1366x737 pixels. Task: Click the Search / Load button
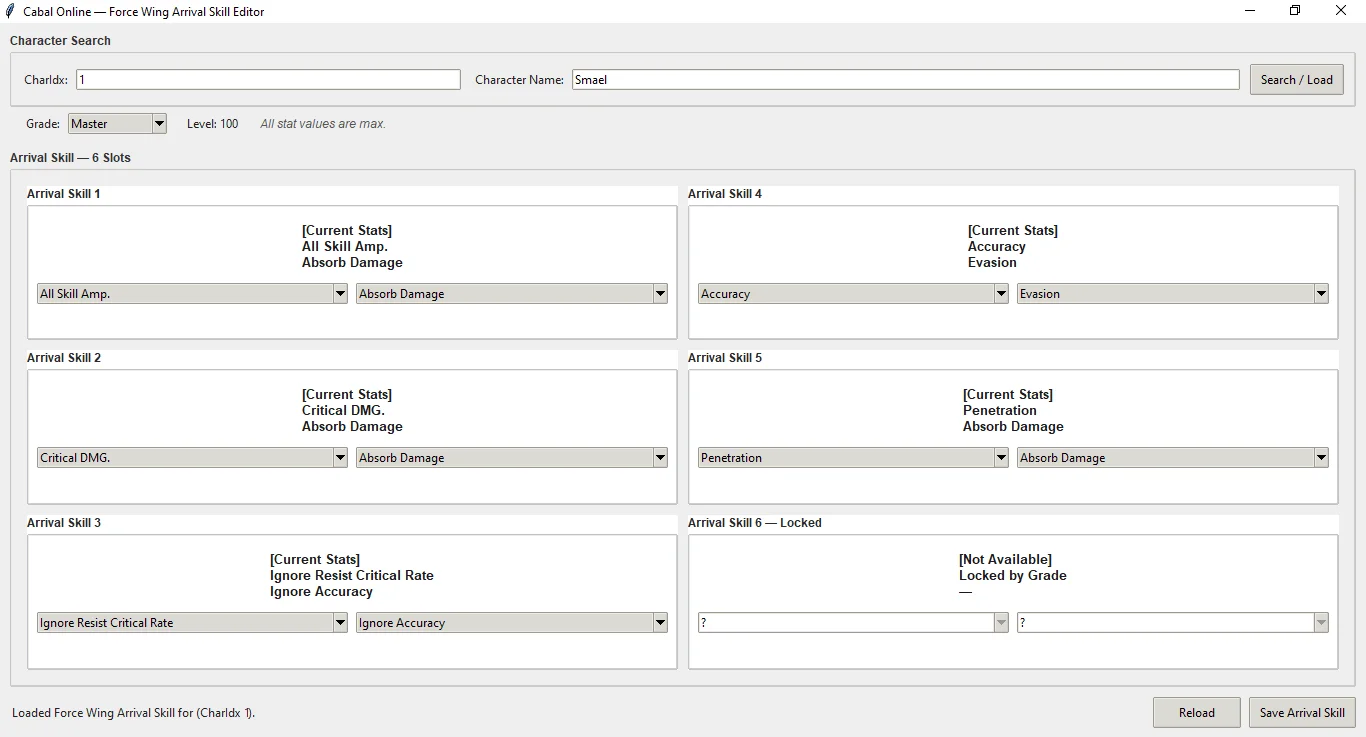(x=1296, y=80)
